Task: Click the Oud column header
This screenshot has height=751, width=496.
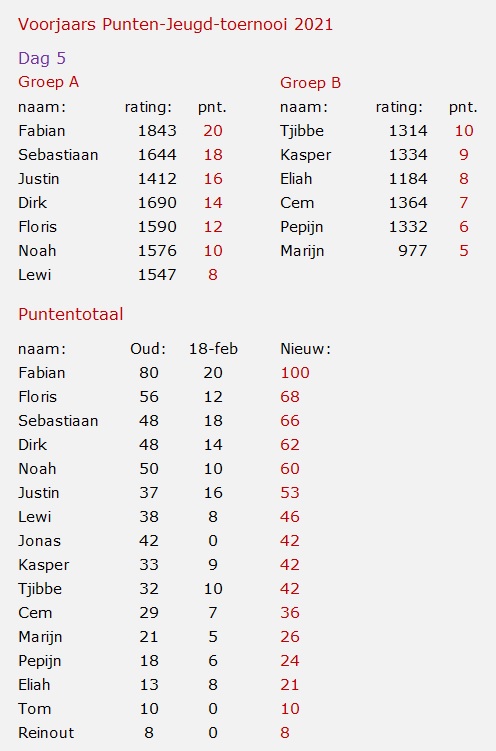Action: (148, 349)
